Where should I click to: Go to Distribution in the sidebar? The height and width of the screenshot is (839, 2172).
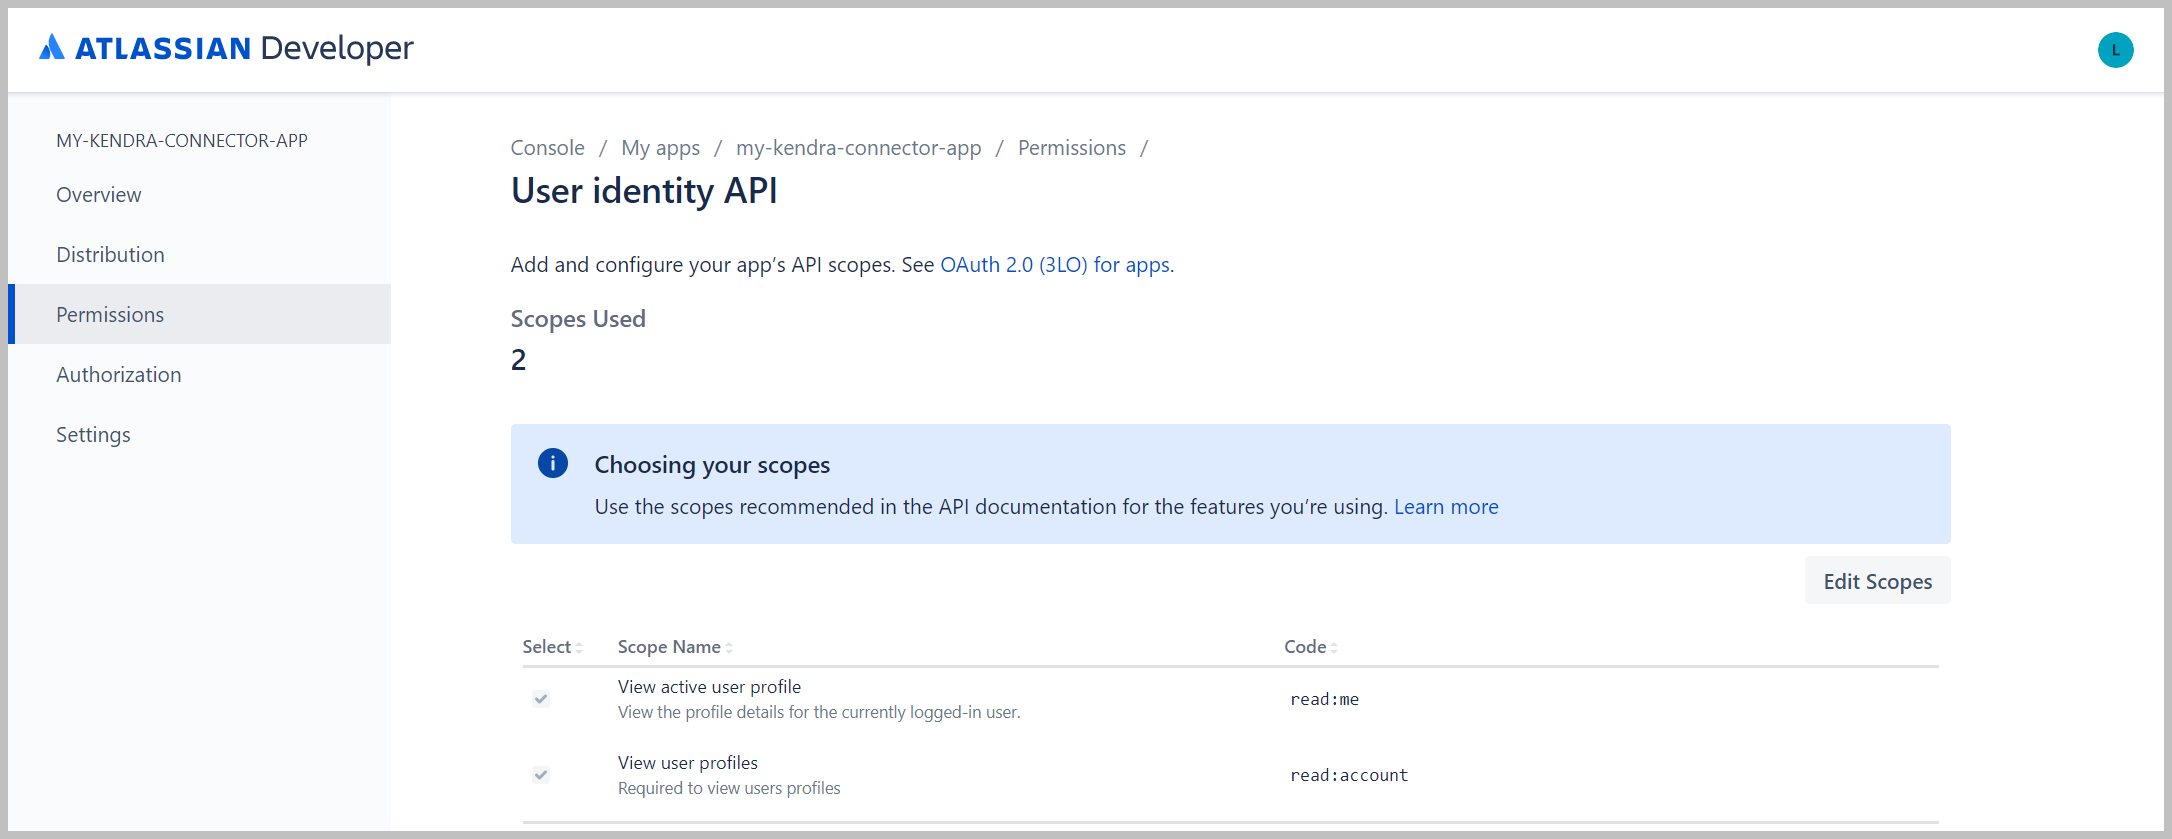(200, 254)
